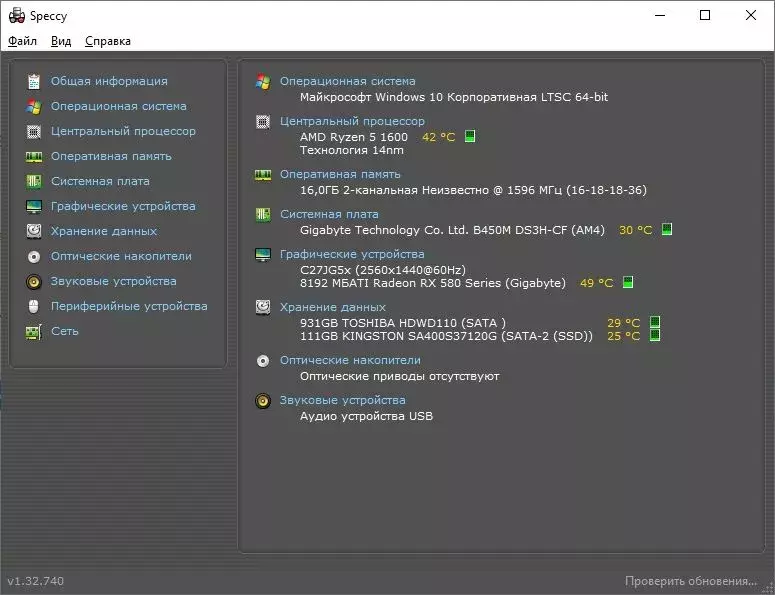This screenshot has height=595, width=775.
Task: Click the Windows flag icon in sidebar
Action: click(34, 106)
